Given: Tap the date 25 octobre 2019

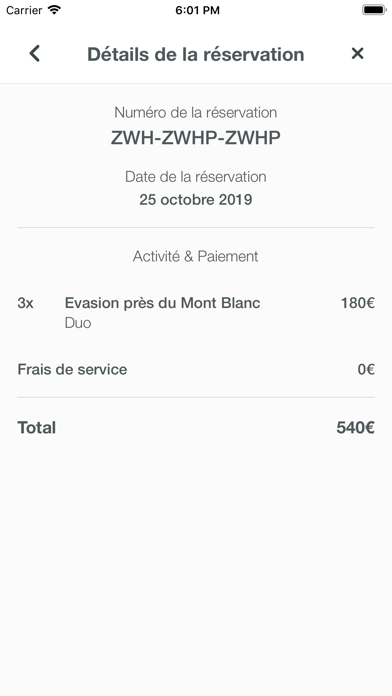Looking at the screenshot, I should coord(196,200).
